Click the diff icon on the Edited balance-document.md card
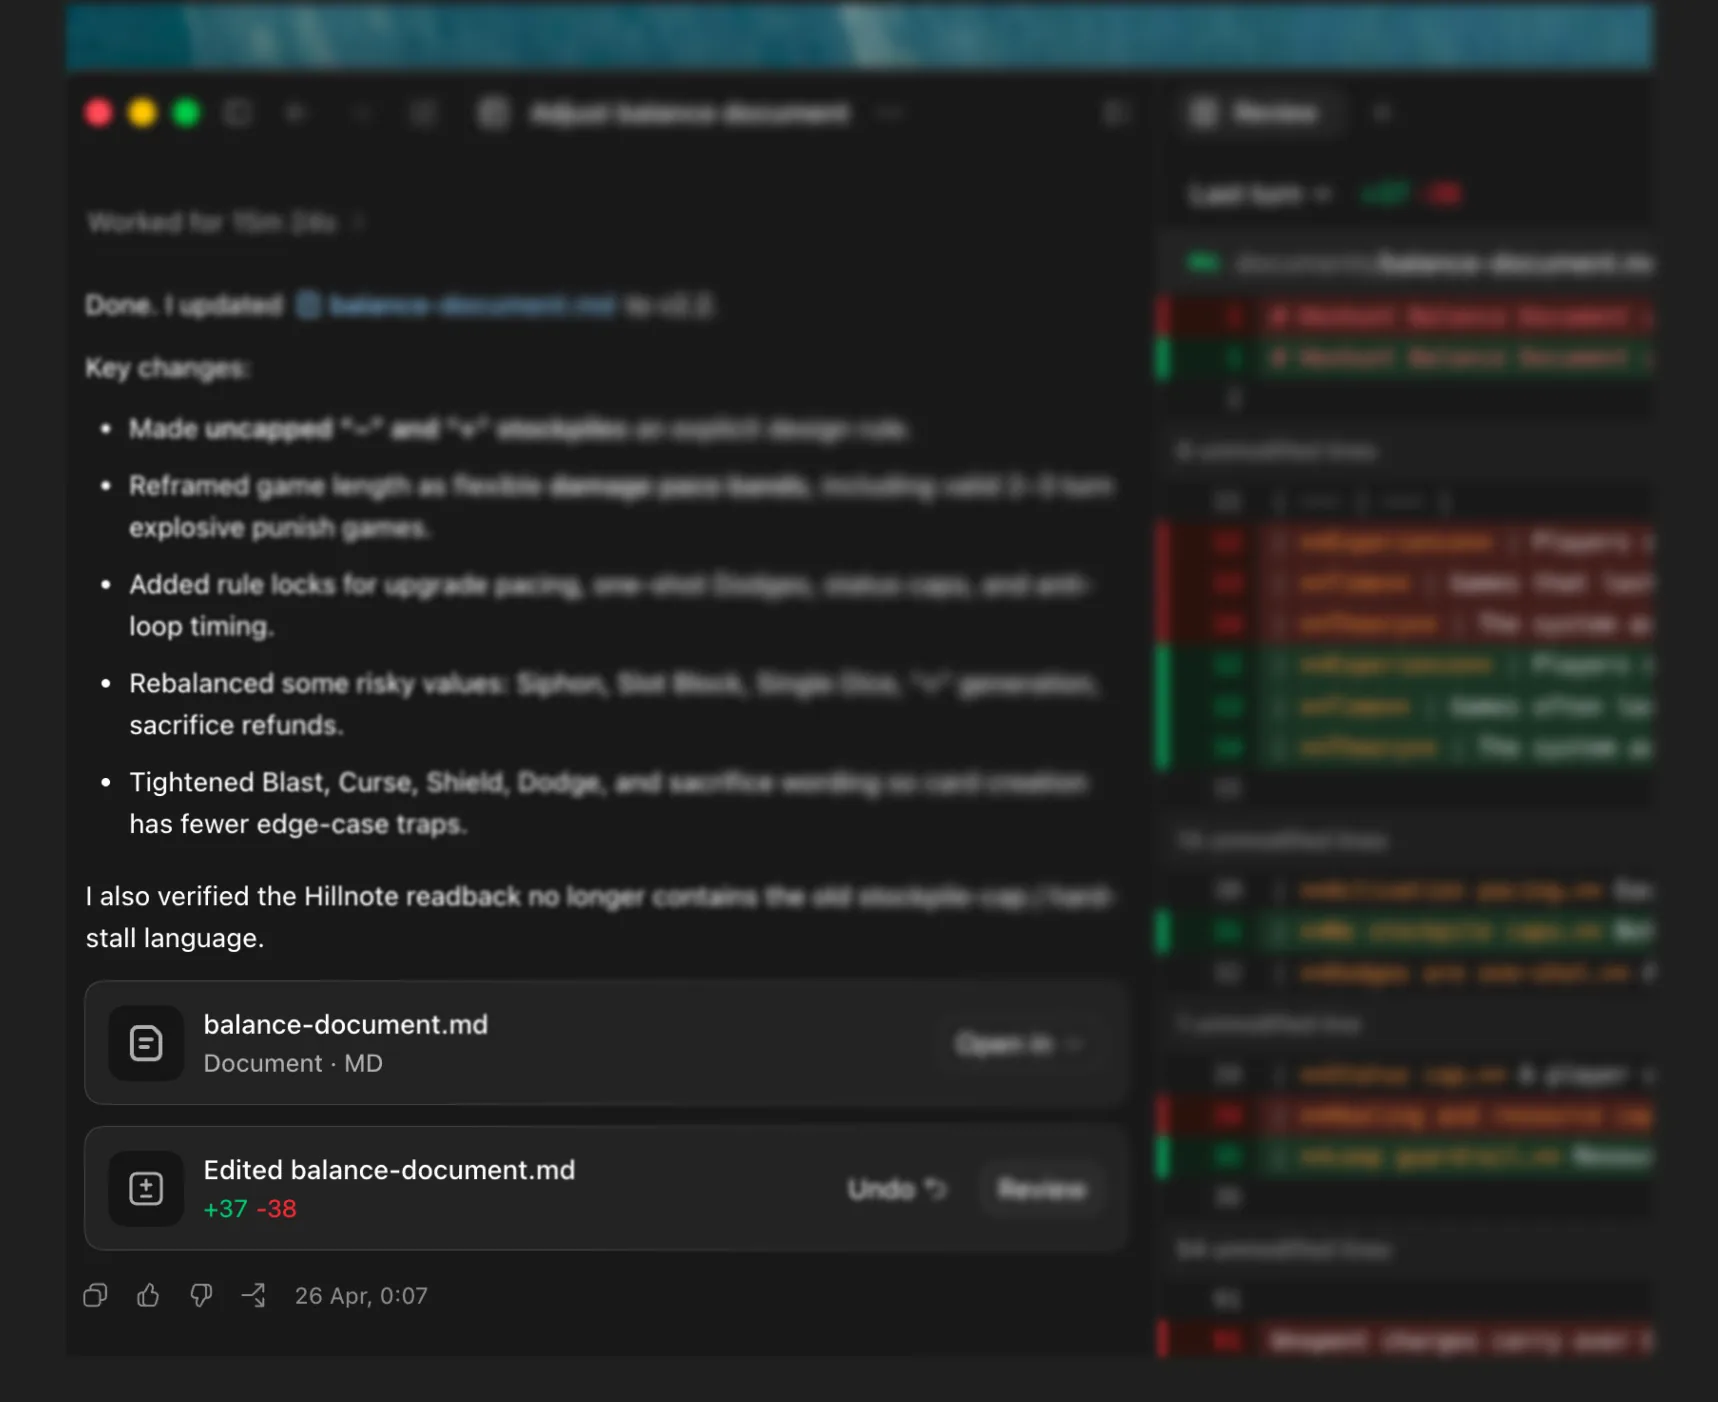The height and width of the screenshot is (1402, 1718). click(x=146, y=1189)
